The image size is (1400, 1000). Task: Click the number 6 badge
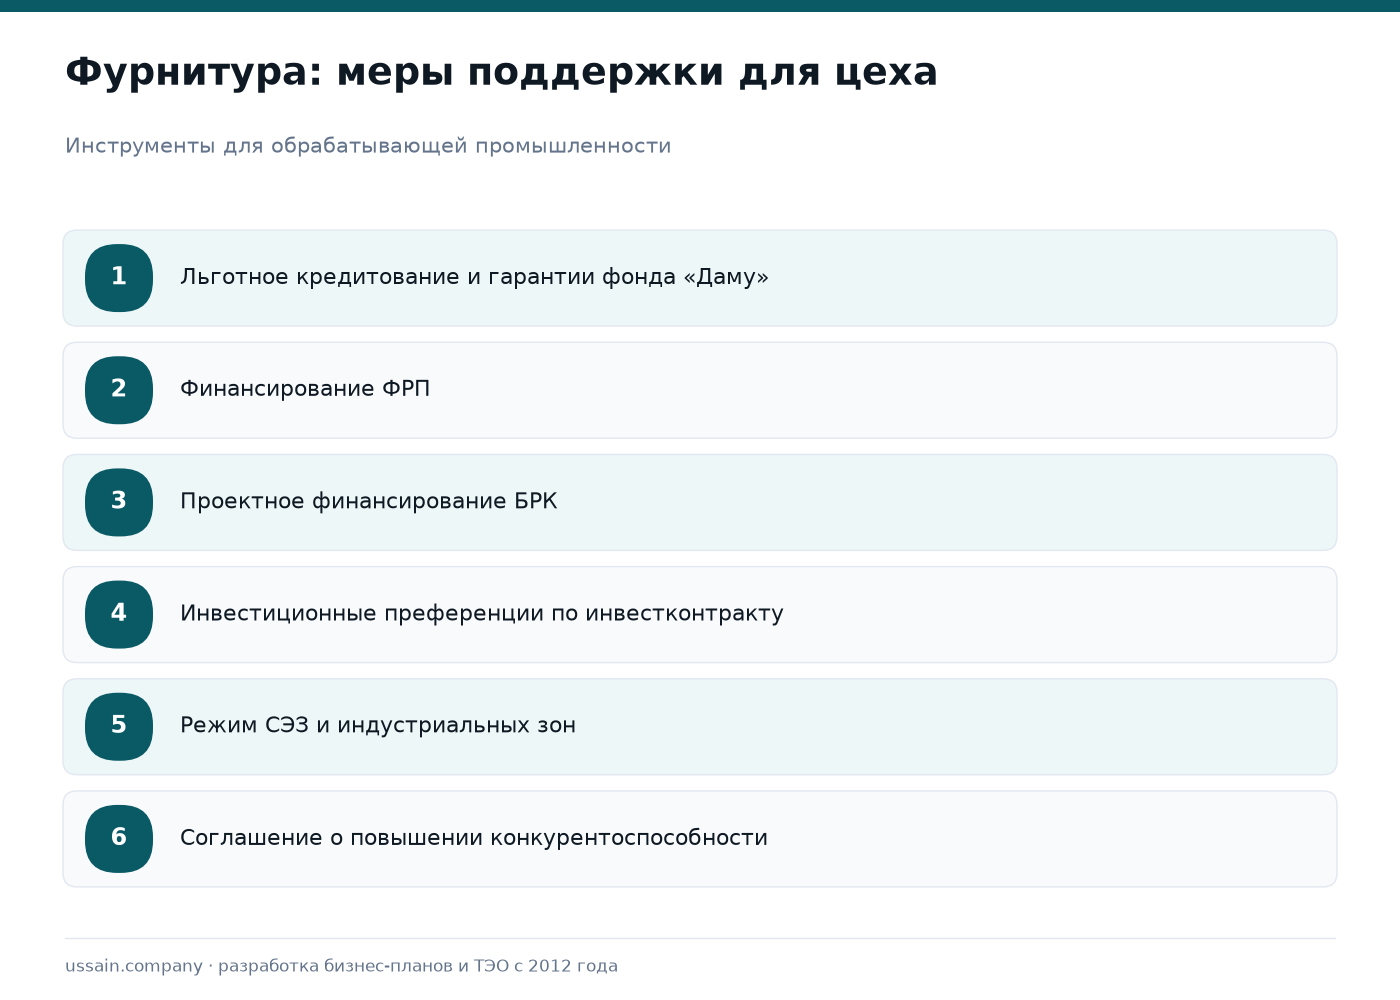pyautogui.click(x=119, y=838)
